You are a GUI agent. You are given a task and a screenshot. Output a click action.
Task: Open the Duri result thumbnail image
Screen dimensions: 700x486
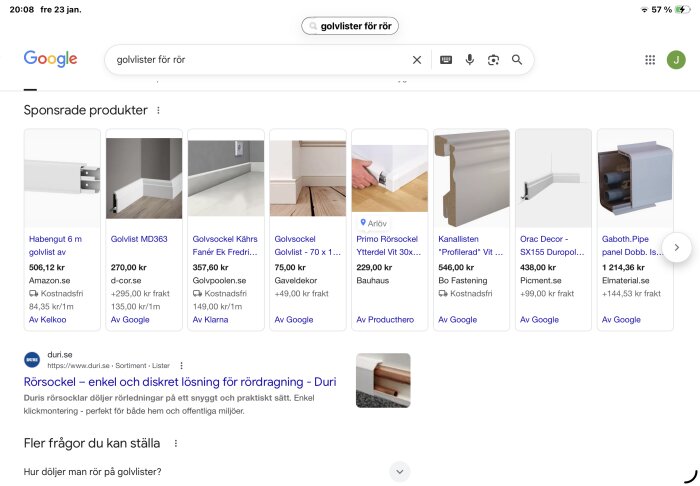[383, 380]
